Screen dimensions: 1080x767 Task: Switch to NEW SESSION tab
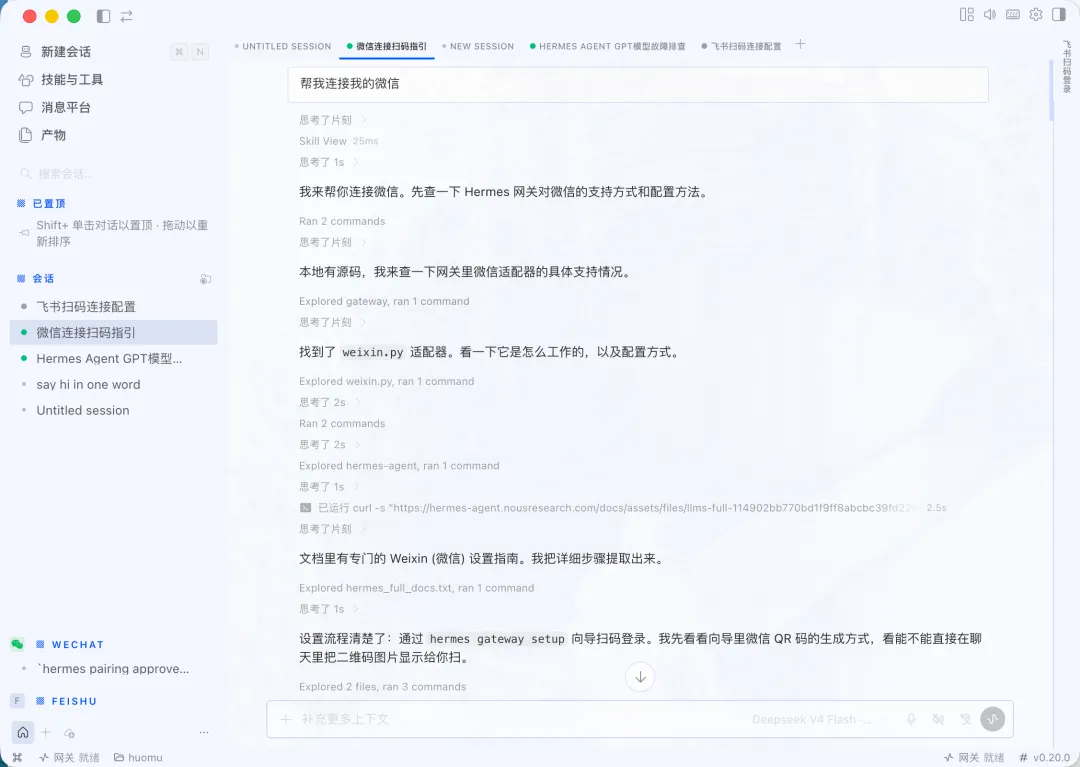pos(478,46)
